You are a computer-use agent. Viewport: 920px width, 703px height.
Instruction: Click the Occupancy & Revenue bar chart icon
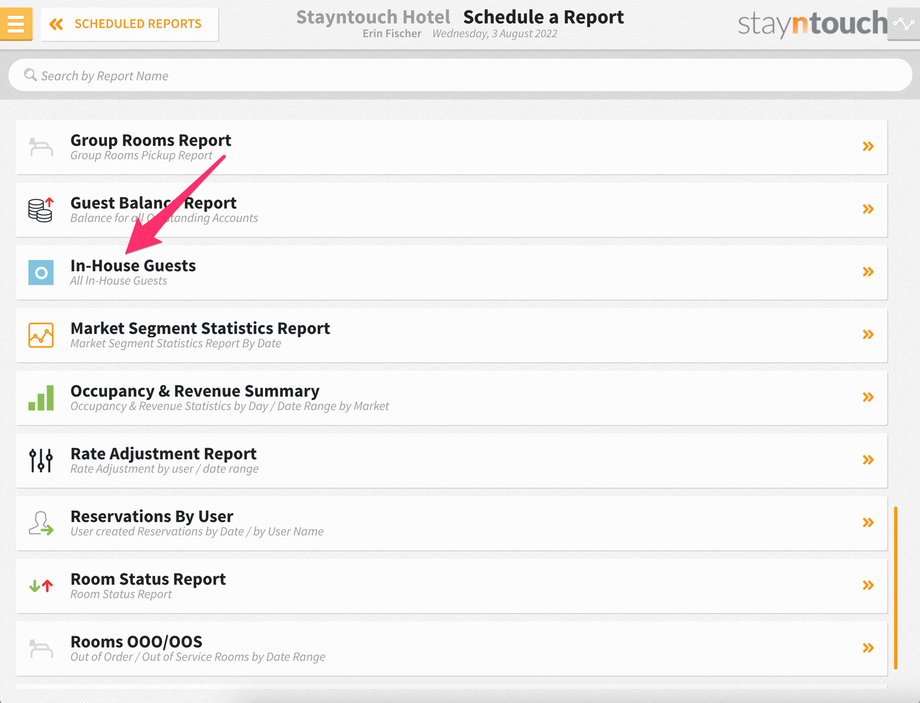(x=41, y=398)
